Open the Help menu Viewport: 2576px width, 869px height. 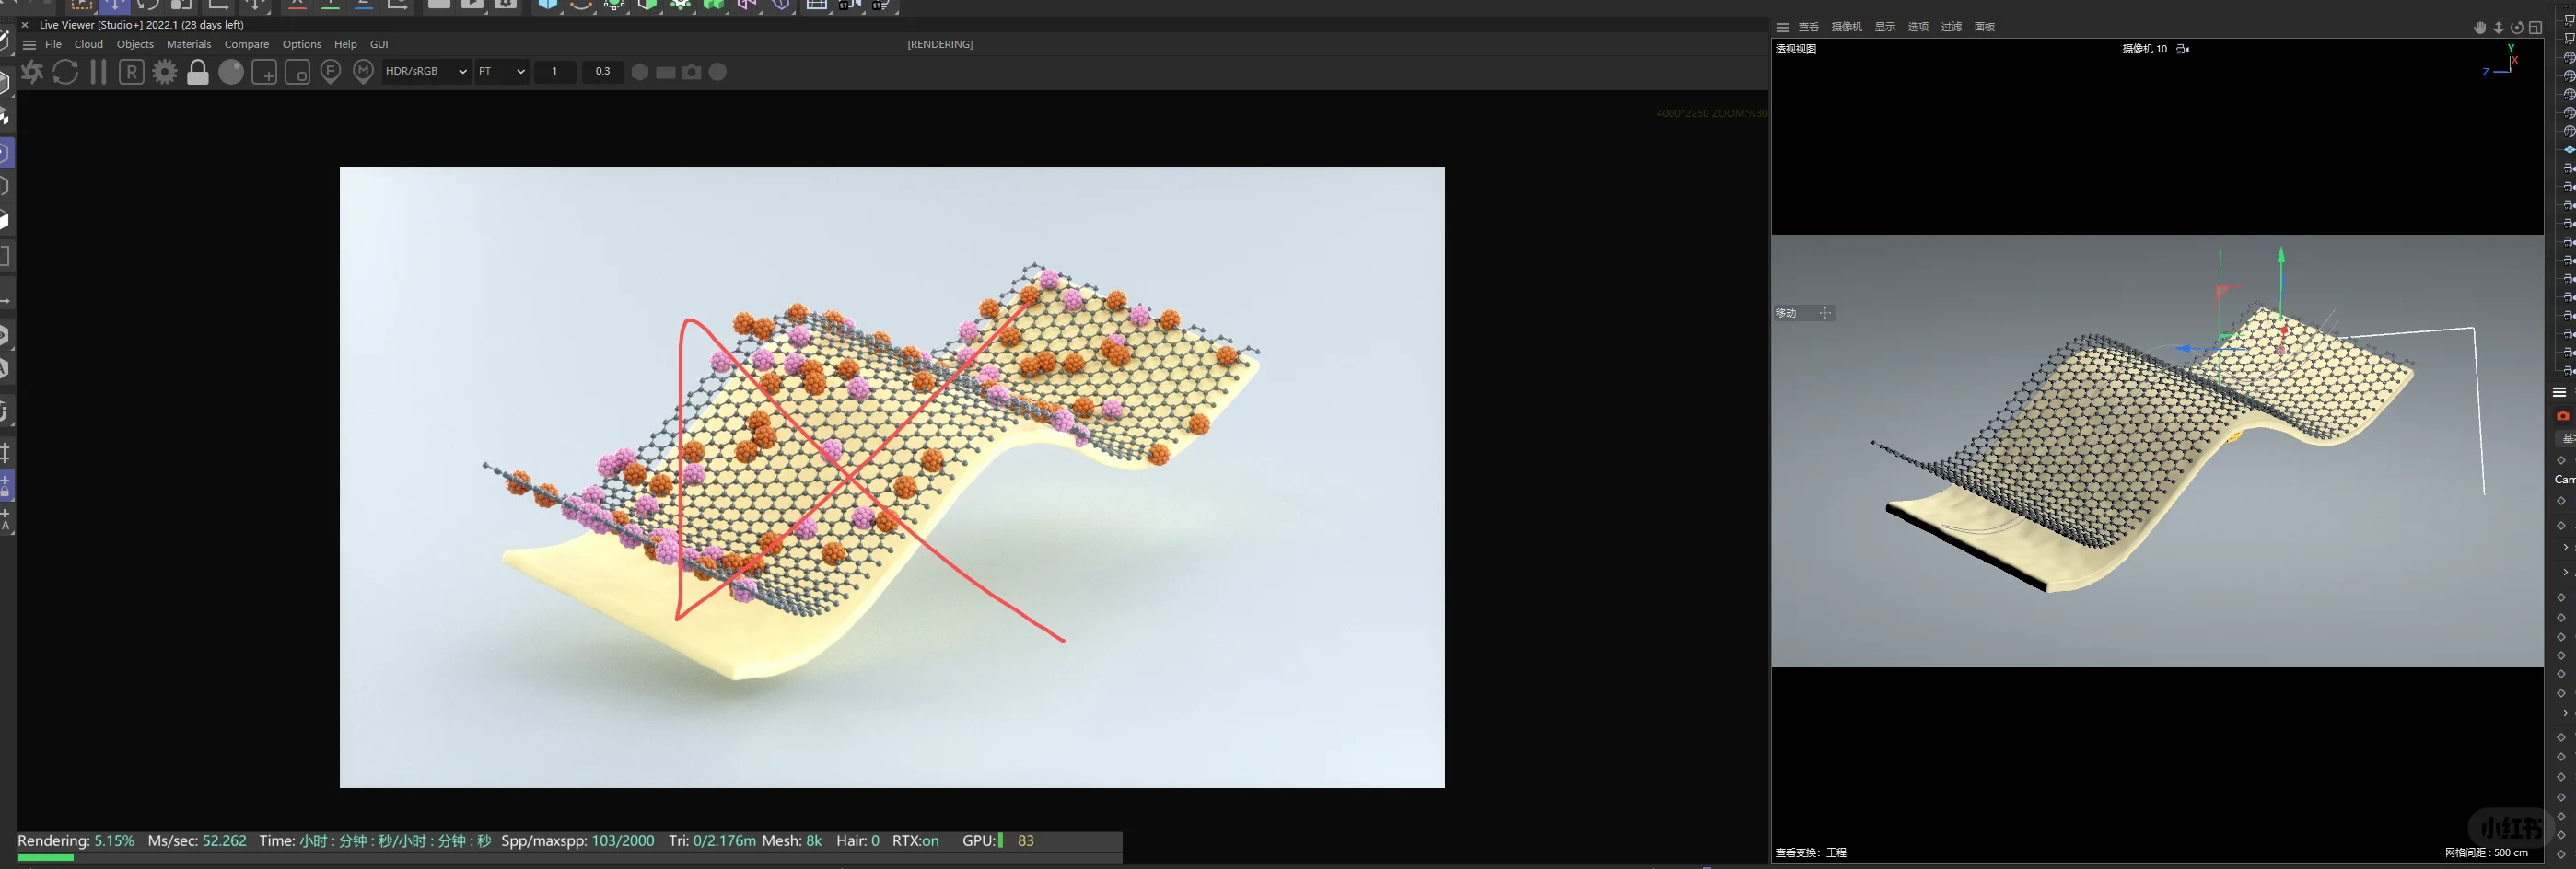(345, 44)
